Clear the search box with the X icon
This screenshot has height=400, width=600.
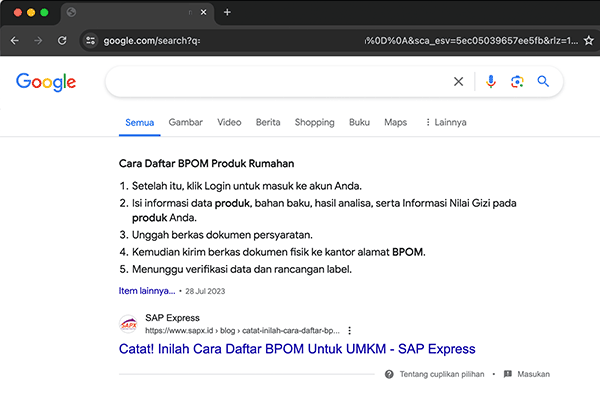point(458,82)
